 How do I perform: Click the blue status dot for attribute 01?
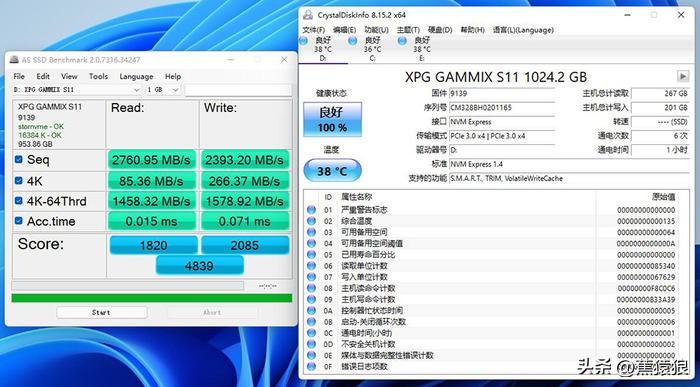click(311, 210)
